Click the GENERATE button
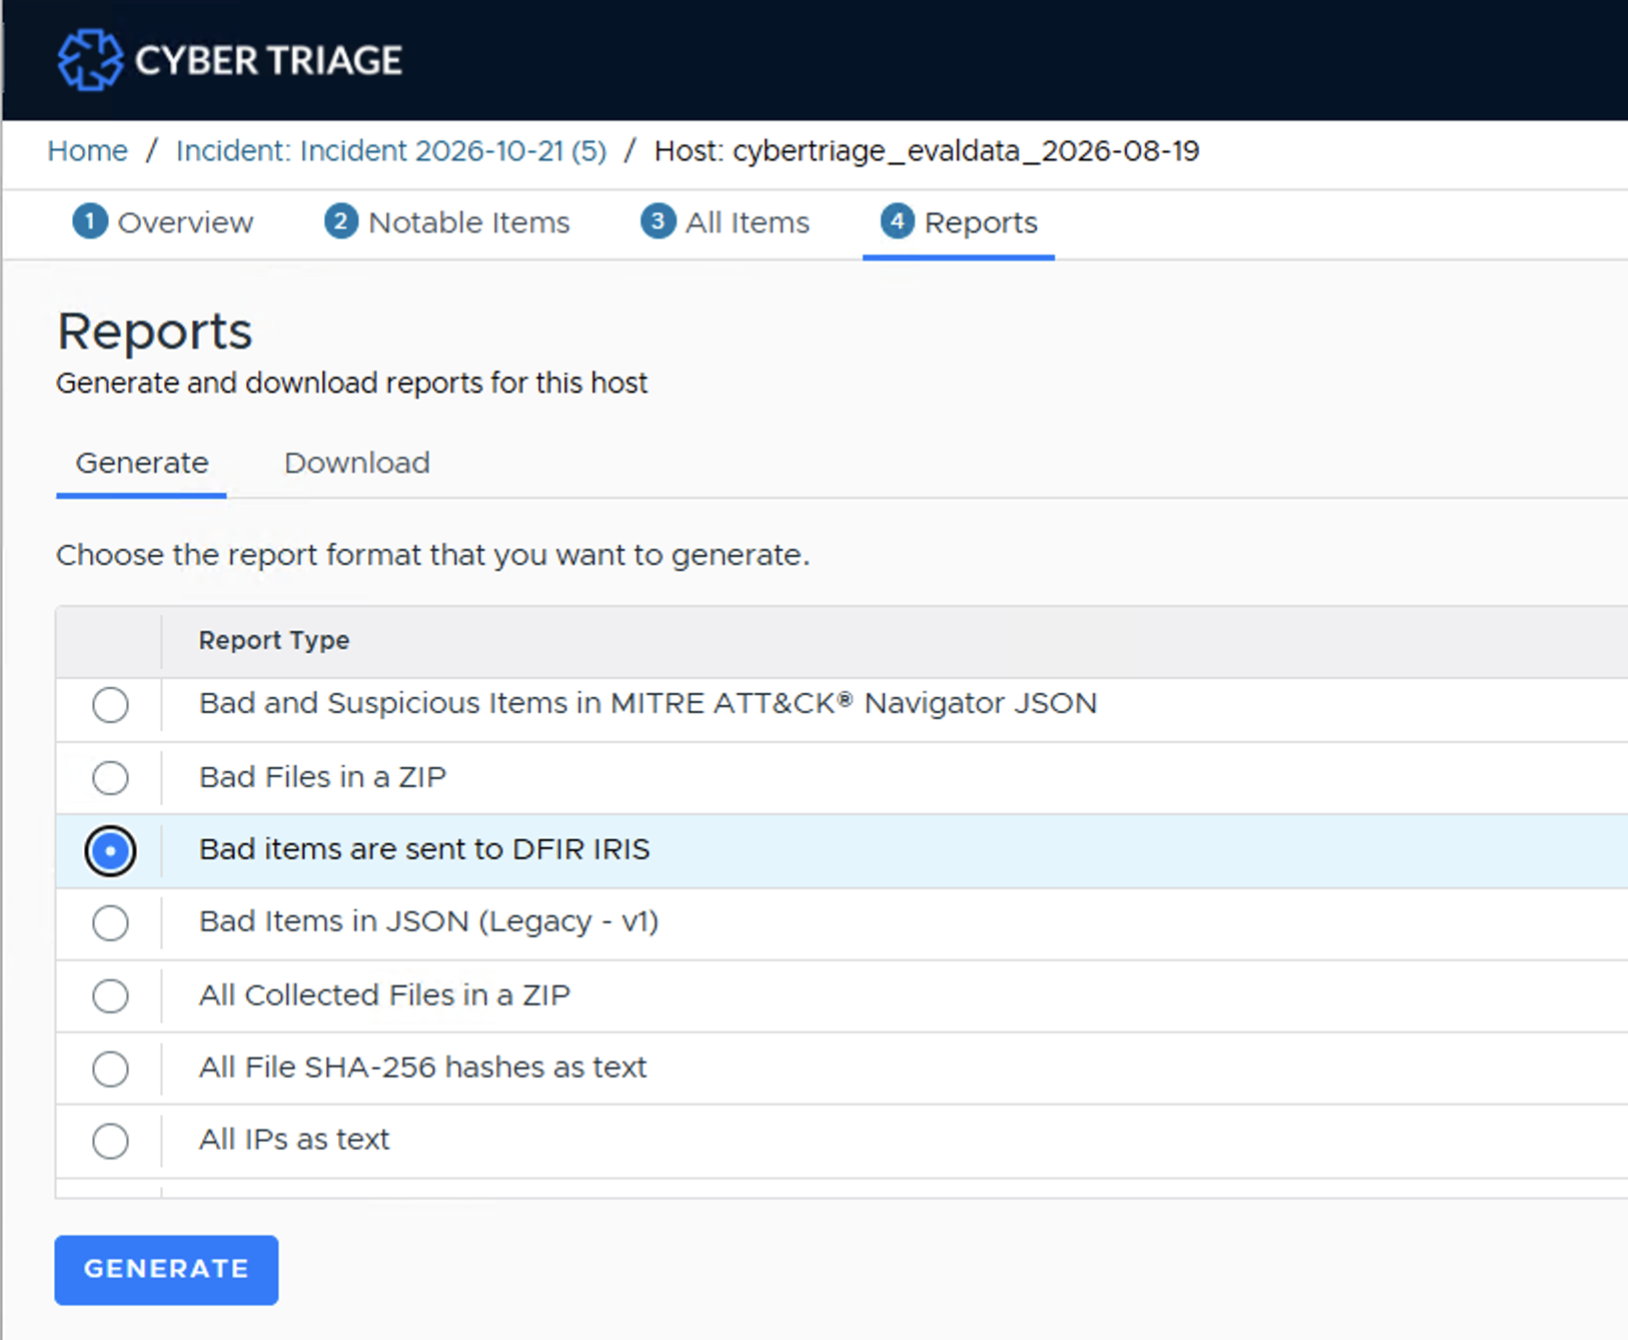This screenshot has height=1340, width=1628. [x=166, y=1269]
